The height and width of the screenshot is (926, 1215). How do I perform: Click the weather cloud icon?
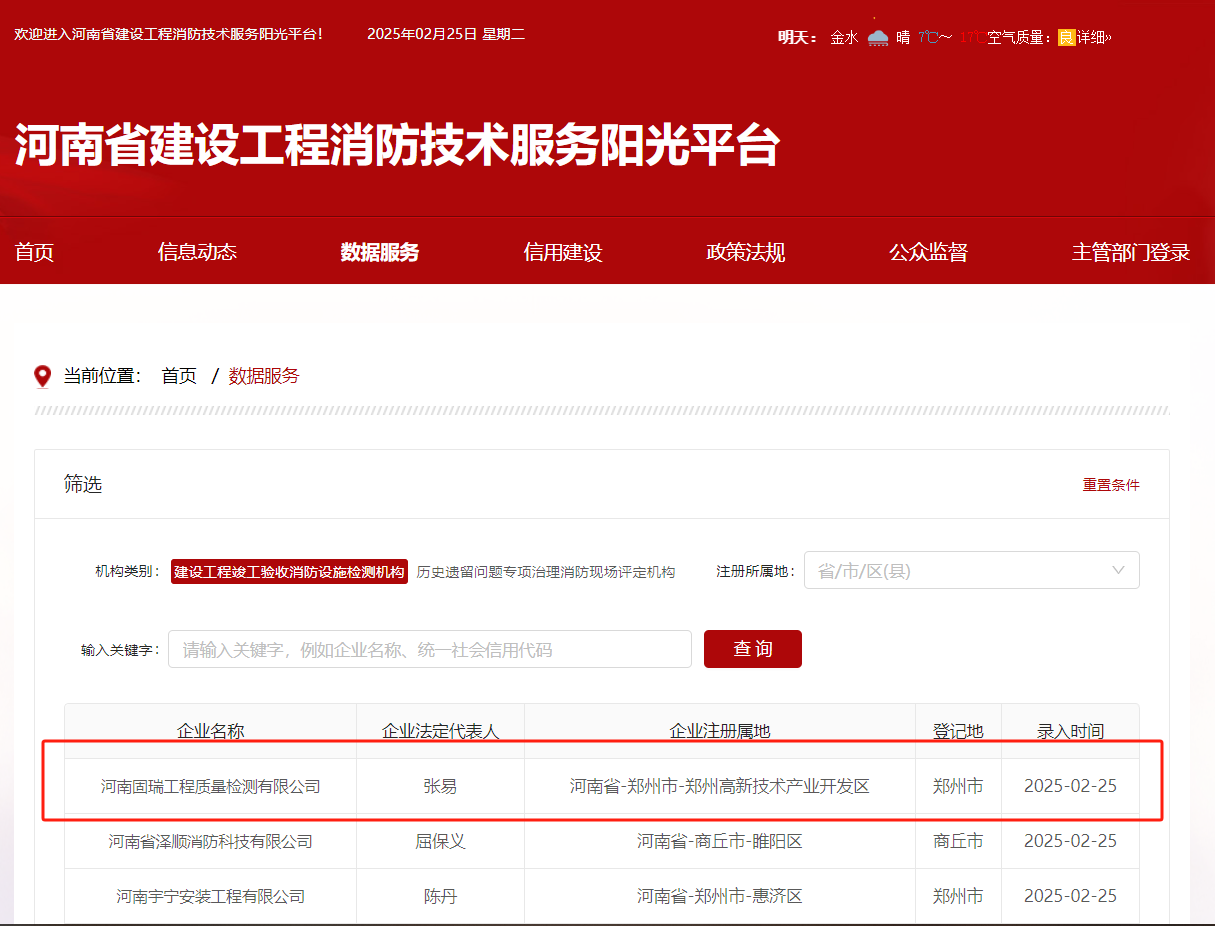tap(877, 37)
